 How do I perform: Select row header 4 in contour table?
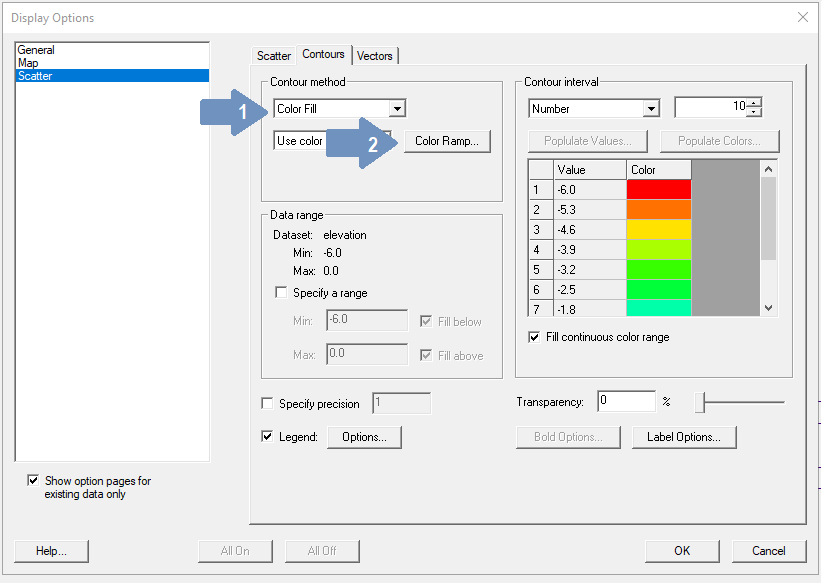pos(541,250)
